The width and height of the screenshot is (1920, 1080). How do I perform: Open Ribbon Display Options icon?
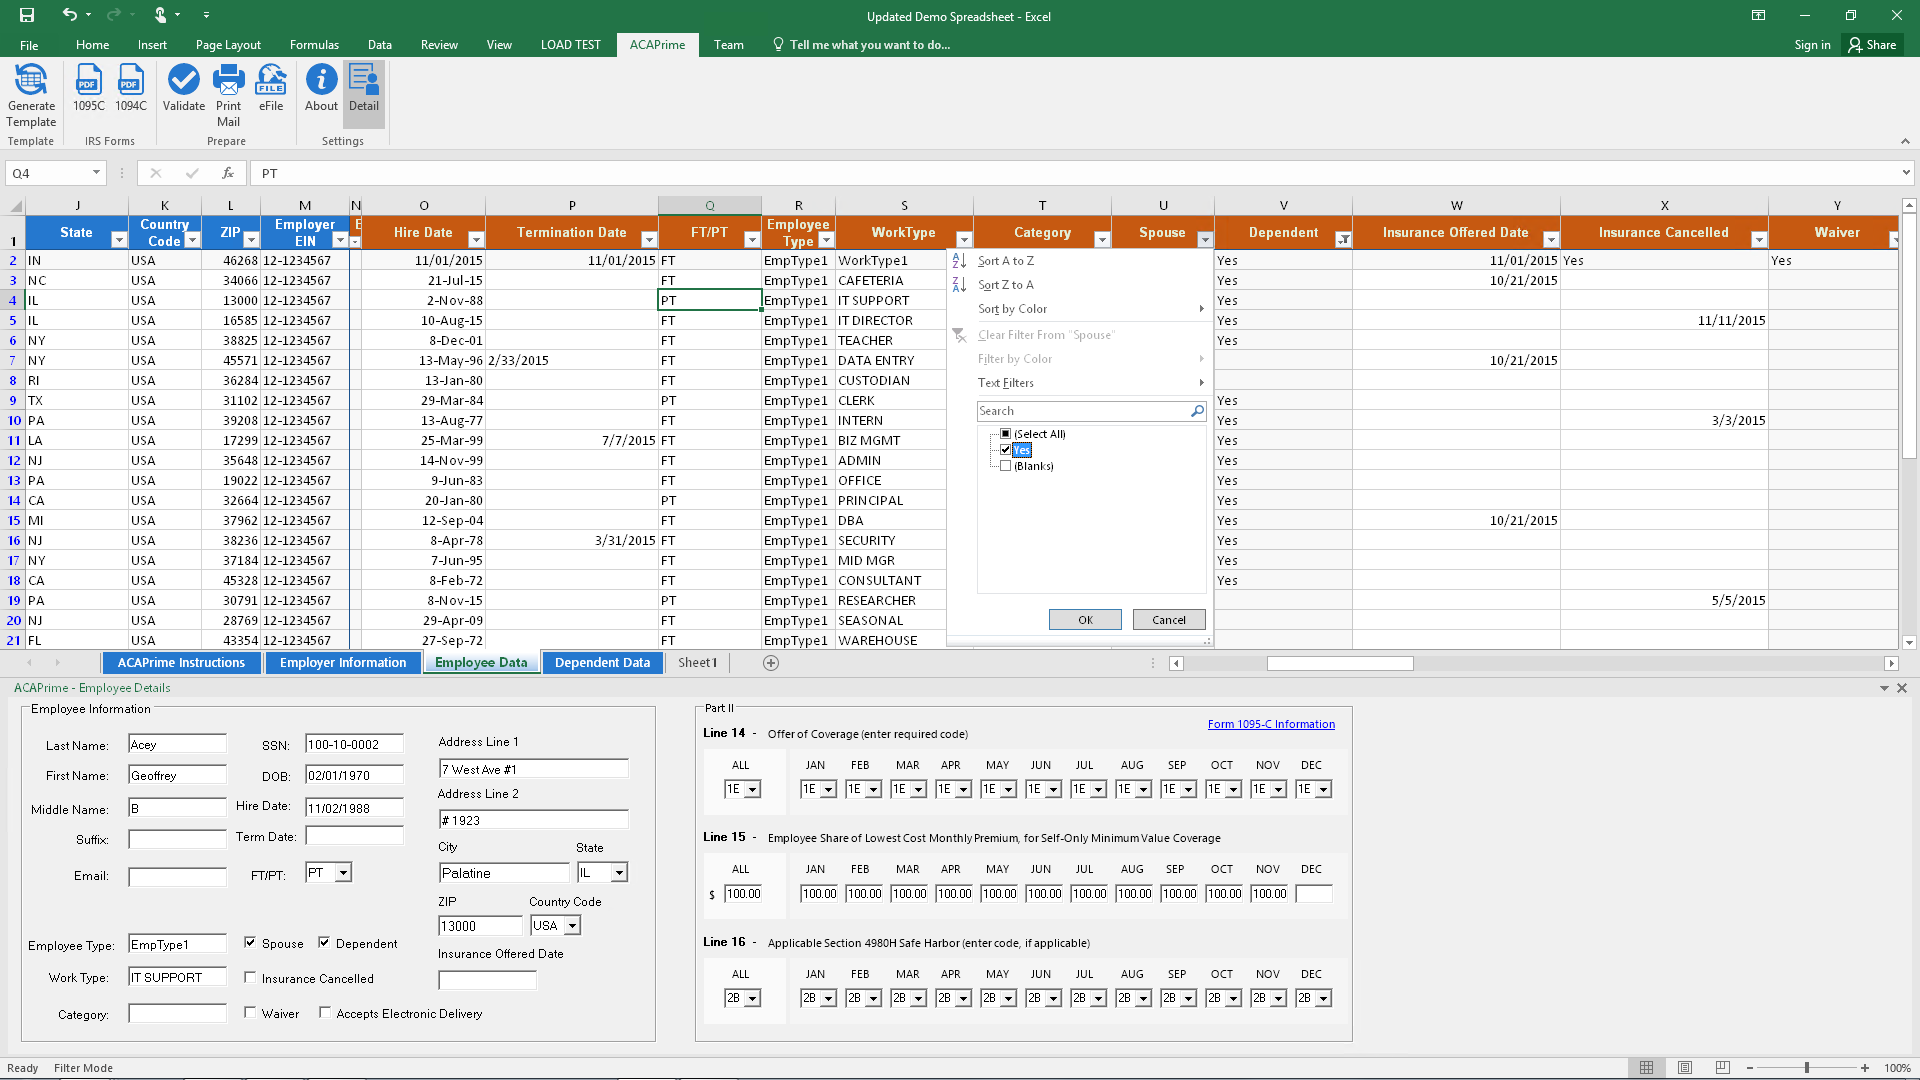[1758, 15]
